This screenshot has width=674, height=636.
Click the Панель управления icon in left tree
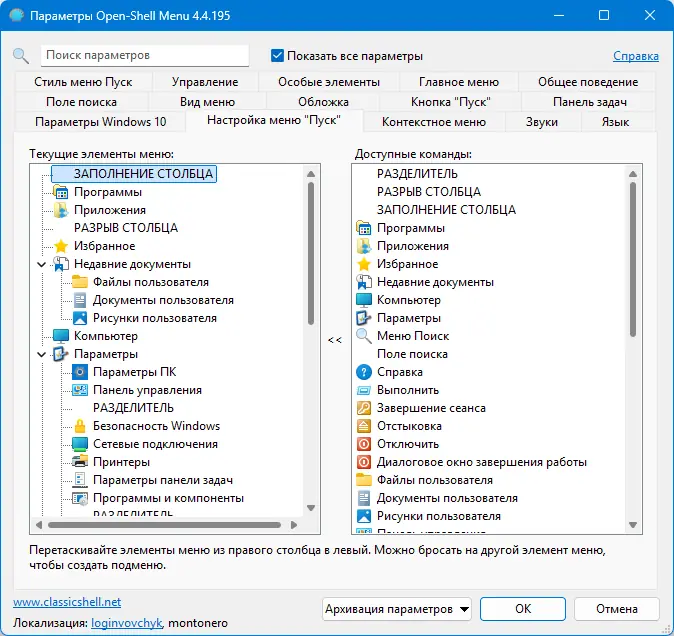tap(80, 390)
